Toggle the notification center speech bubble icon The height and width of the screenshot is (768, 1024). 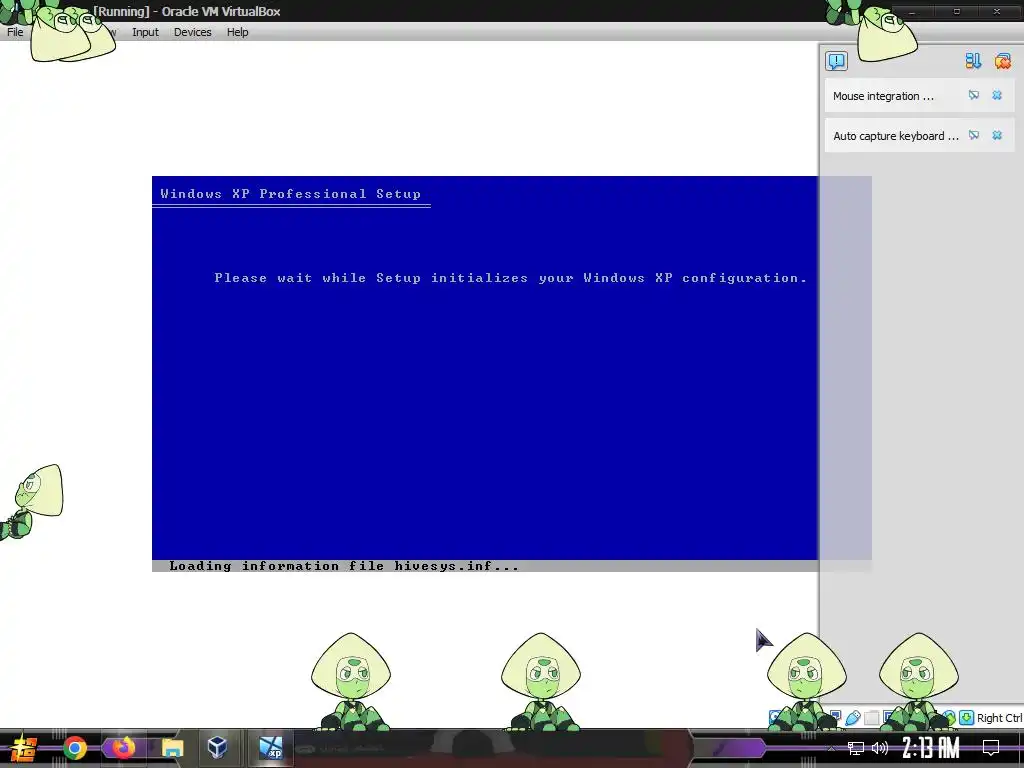[x=837, y=61]
